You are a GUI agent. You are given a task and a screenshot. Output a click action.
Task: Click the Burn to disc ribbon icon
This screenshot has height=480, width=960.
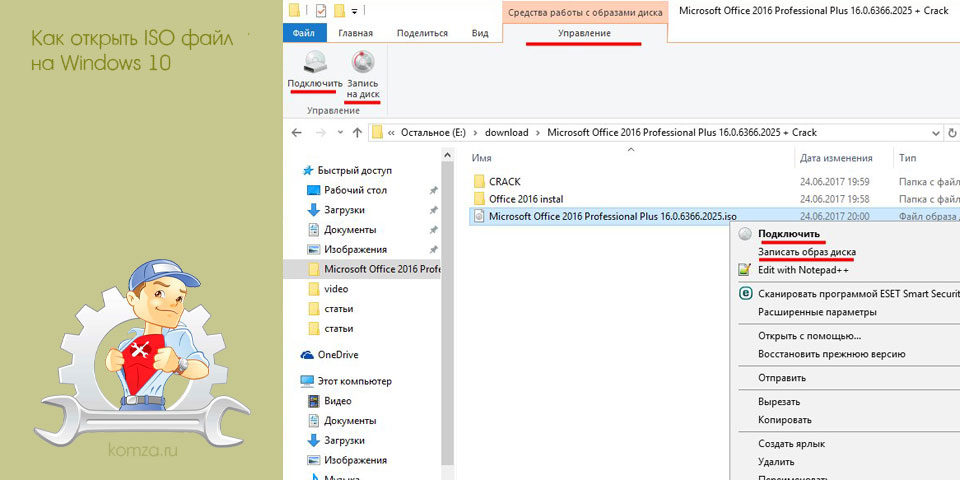[362, 62]
